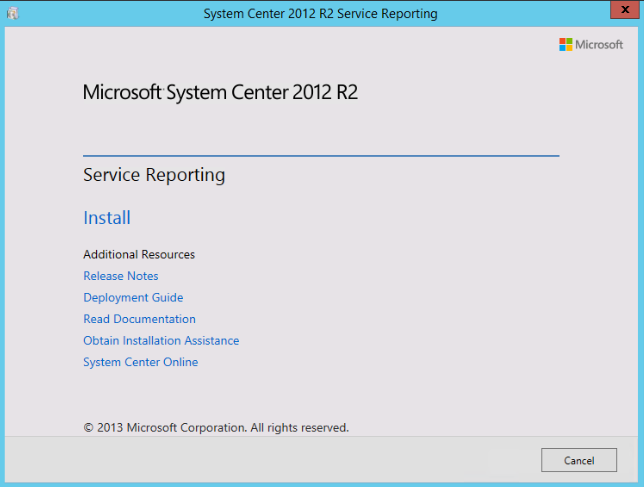
Task: Click the blue divider line above Service Reporting
Action: 320,156
